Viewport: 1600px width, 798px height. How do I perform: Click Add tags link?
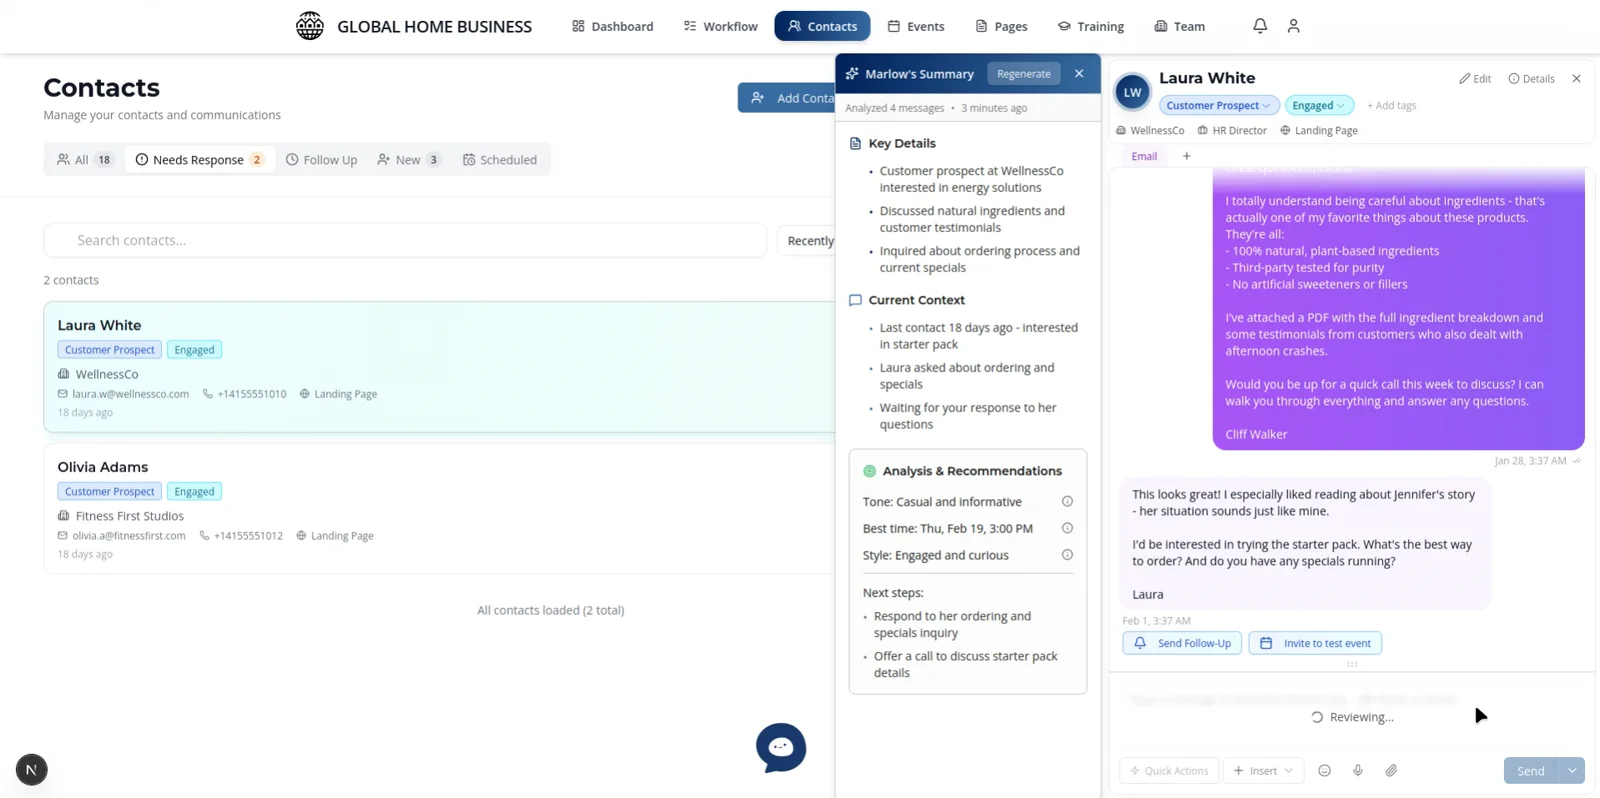(1391, 105)
